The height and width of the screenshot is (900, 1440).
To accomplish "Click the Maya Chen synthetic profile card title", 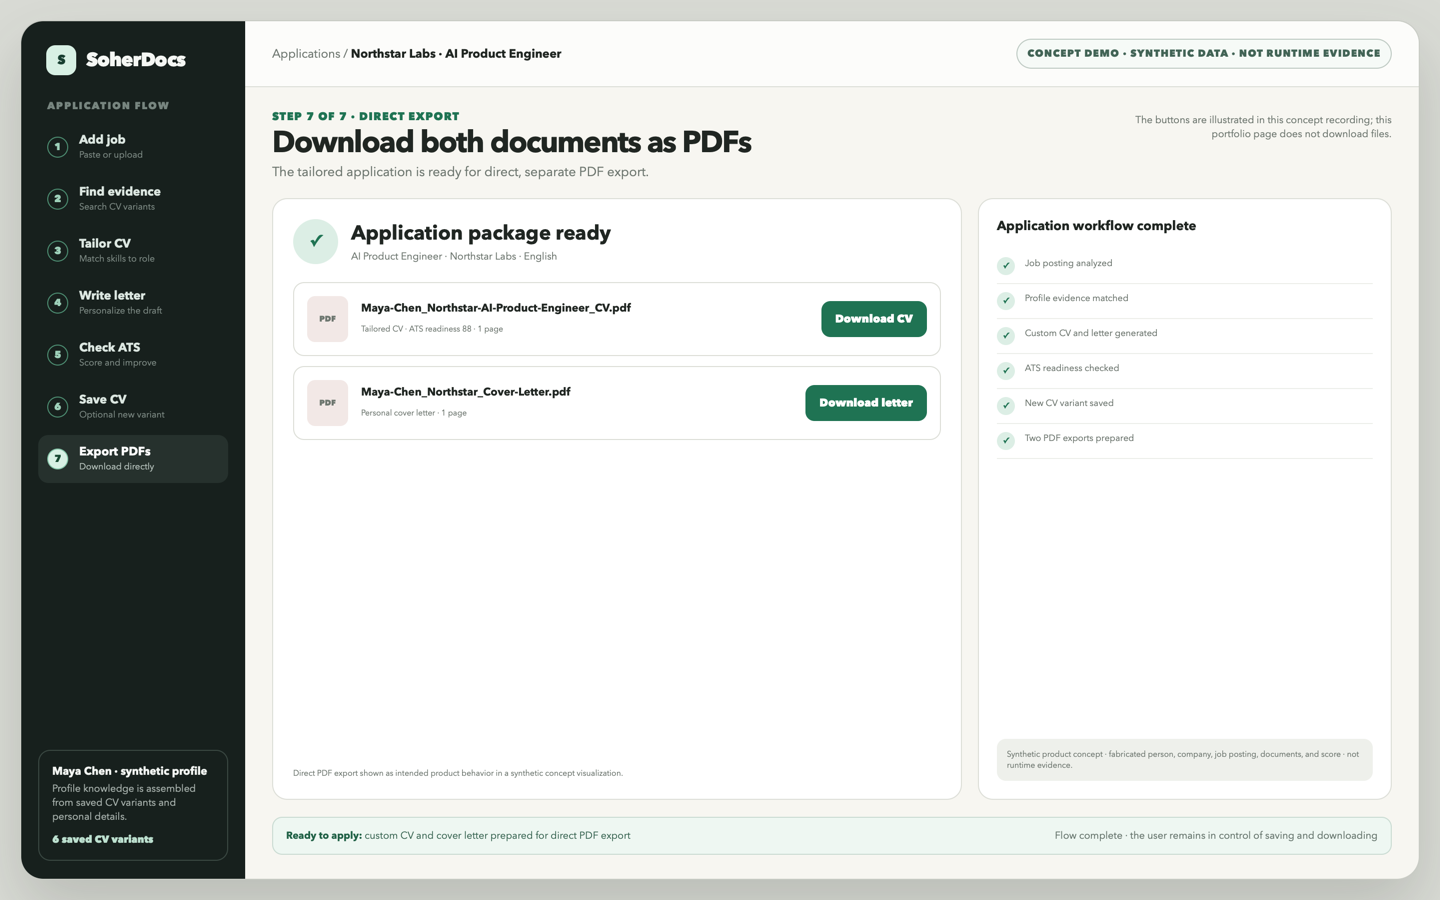I will tap(130, 771).
